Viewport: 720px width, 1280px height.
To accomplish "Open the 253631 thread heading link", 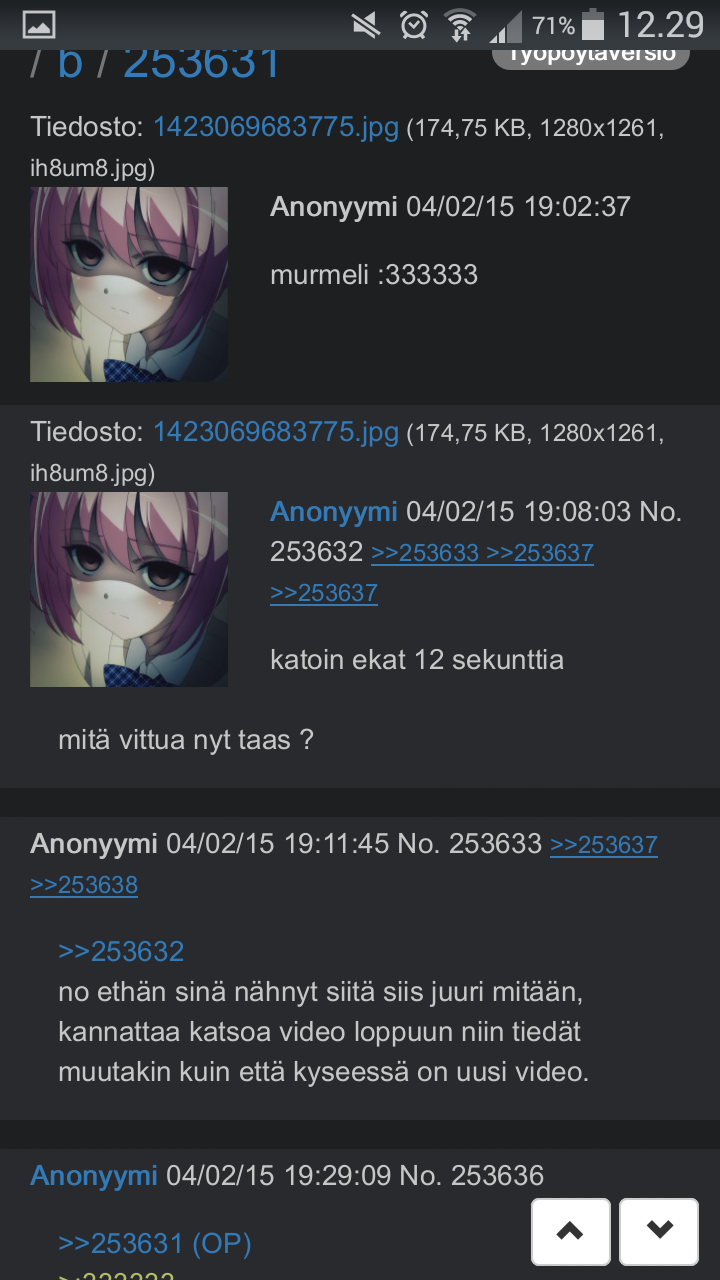I will click(202, 63).
